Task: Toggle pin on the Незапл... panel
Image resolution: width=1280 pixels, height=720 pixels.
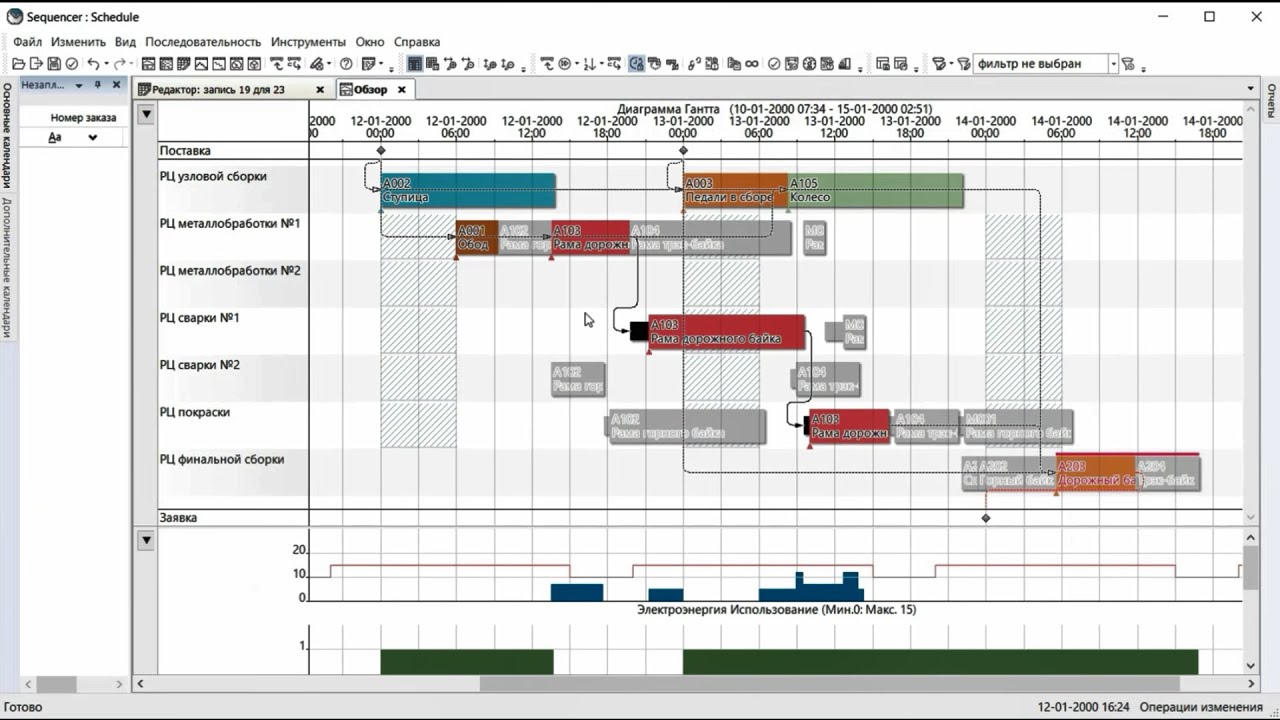Action: pyautogui.click(x=98, y=85)
